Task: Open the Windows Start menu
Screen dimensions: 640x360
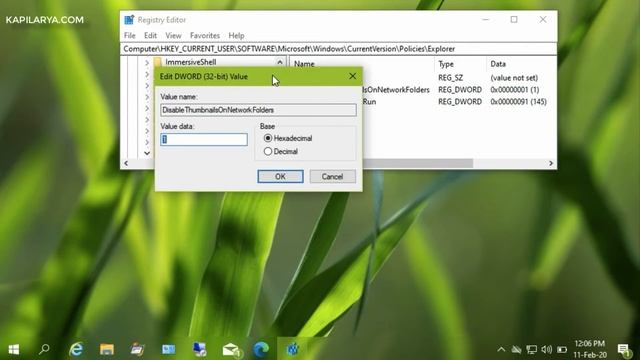Action: click(x=13, y=349)
